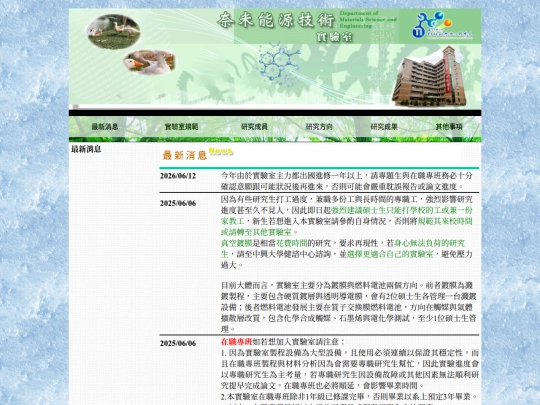Click the yellow News badge

tap(221, 151)
